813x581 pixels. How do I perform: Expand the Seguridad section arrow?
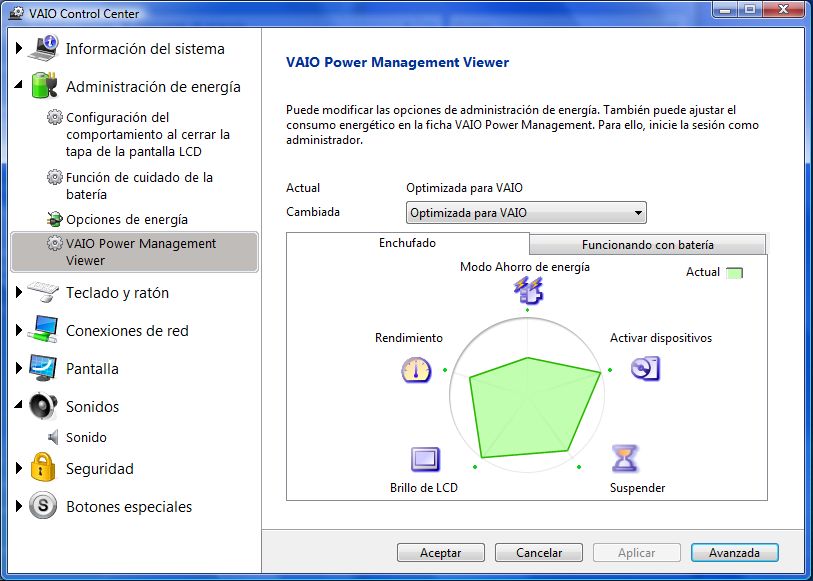point(19,468)
